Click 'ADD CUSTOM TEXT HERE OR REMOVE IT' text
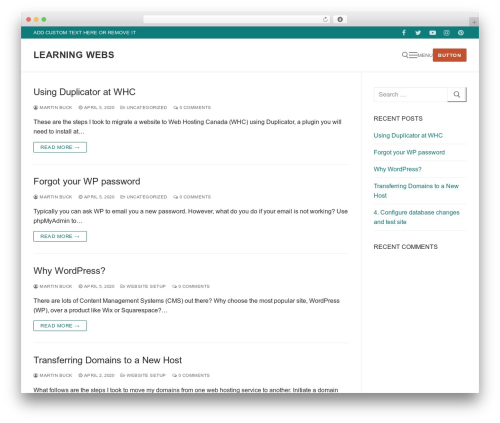Viewport: 500px width, 423px height. pos(84,33)
